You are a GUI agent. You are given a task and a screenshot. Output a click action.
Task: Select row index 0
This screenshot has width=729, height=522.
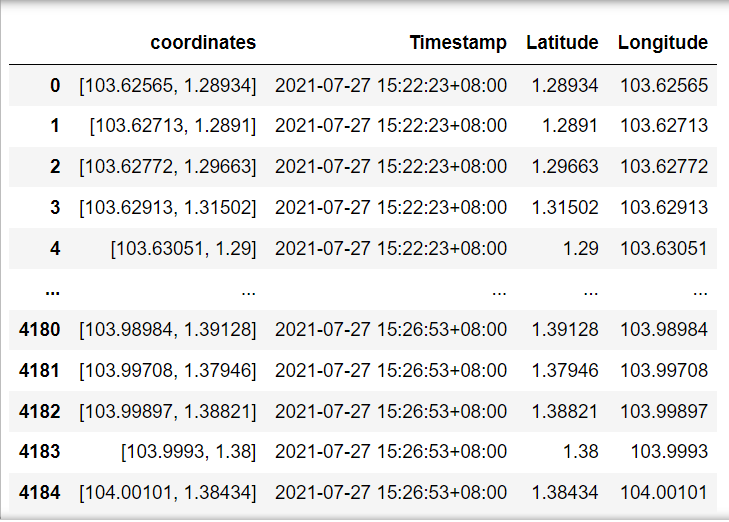click(55, 86)
